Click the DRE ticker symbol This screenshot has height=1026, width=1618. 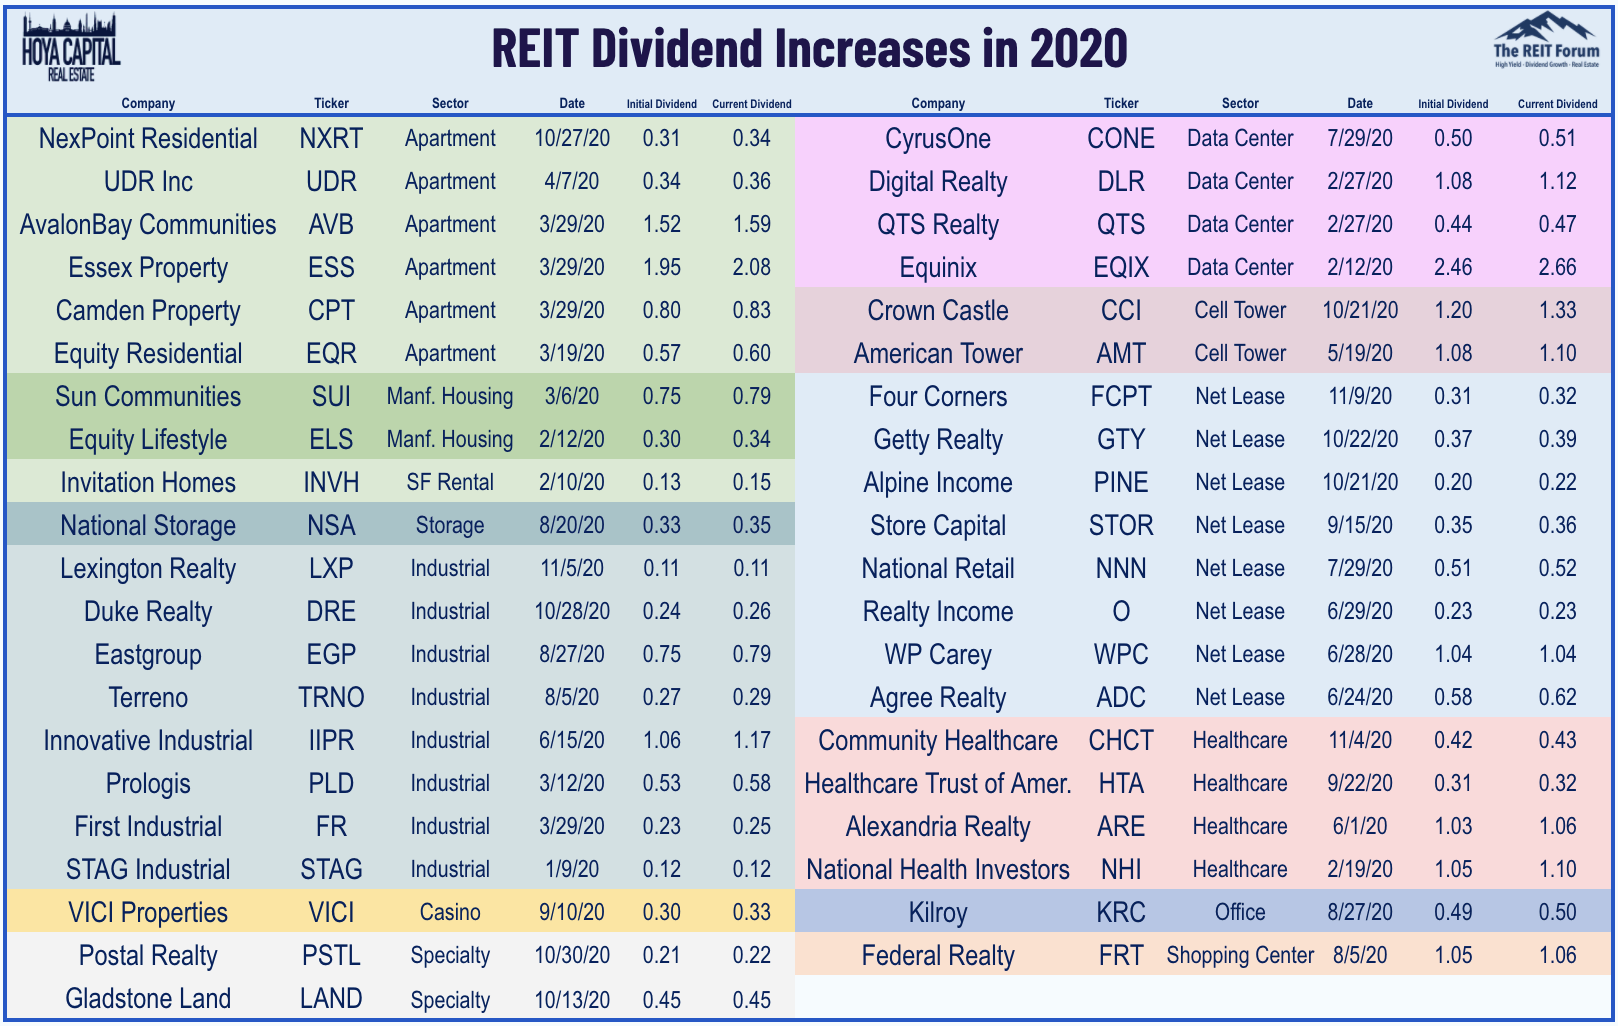(331, 612)
